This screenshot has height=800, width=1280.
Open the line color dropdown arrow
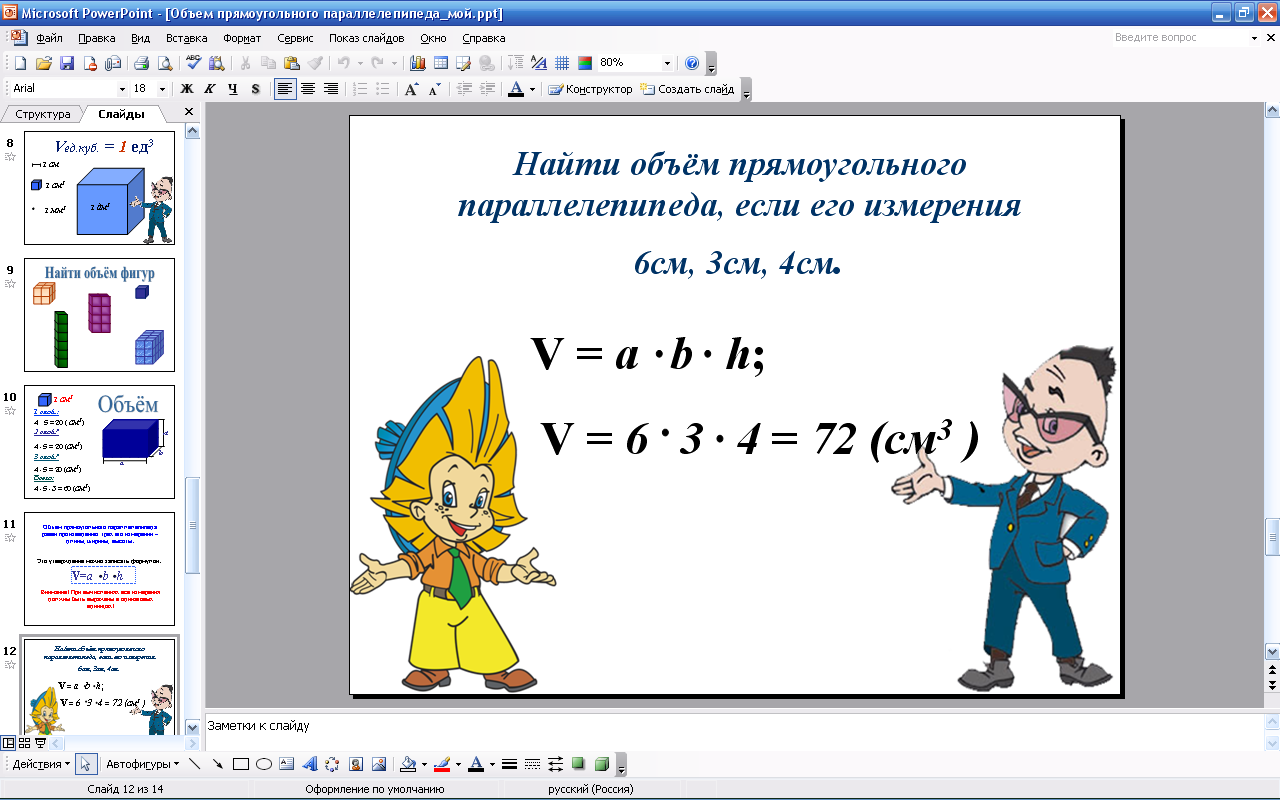click(x=458, y=764)
